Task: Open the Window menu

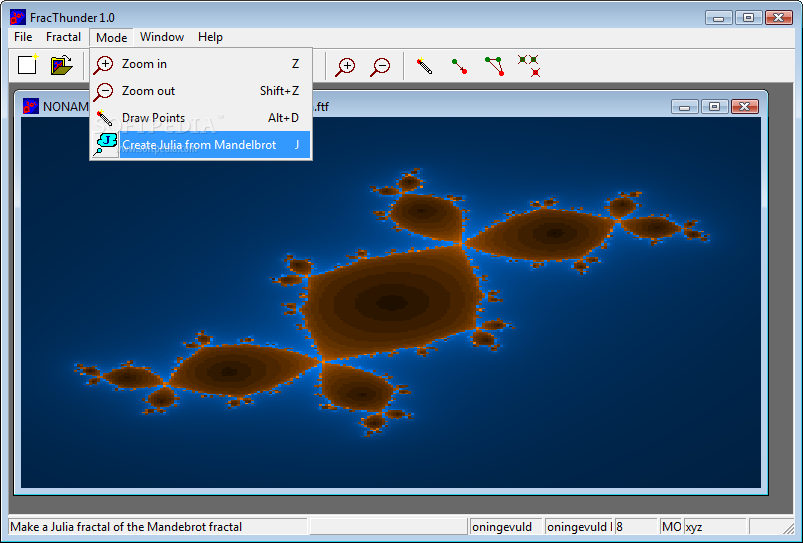Action: (162, 37)
